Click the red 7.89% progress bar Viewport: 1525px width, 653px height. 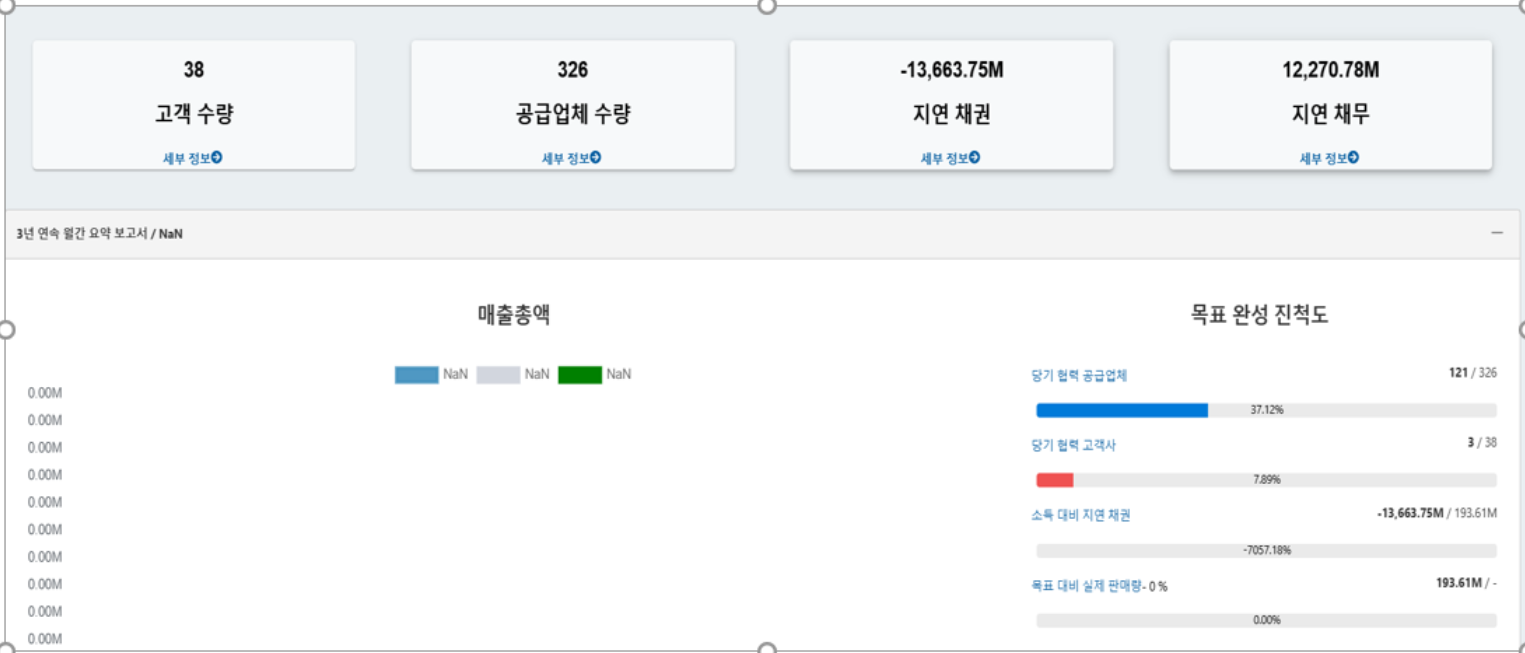(1054, 480)
